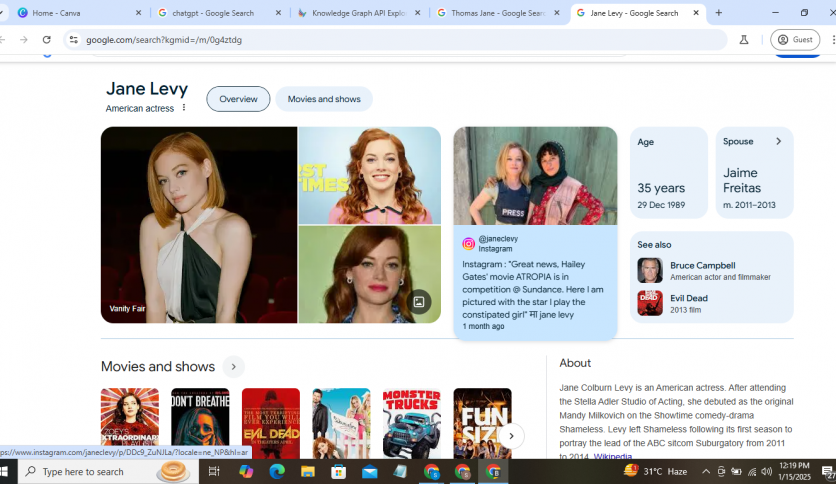Open the Mail app from the taskbar
Image resolution: width=836 pixels, height=484 pixels.
[x=369, y=471]
